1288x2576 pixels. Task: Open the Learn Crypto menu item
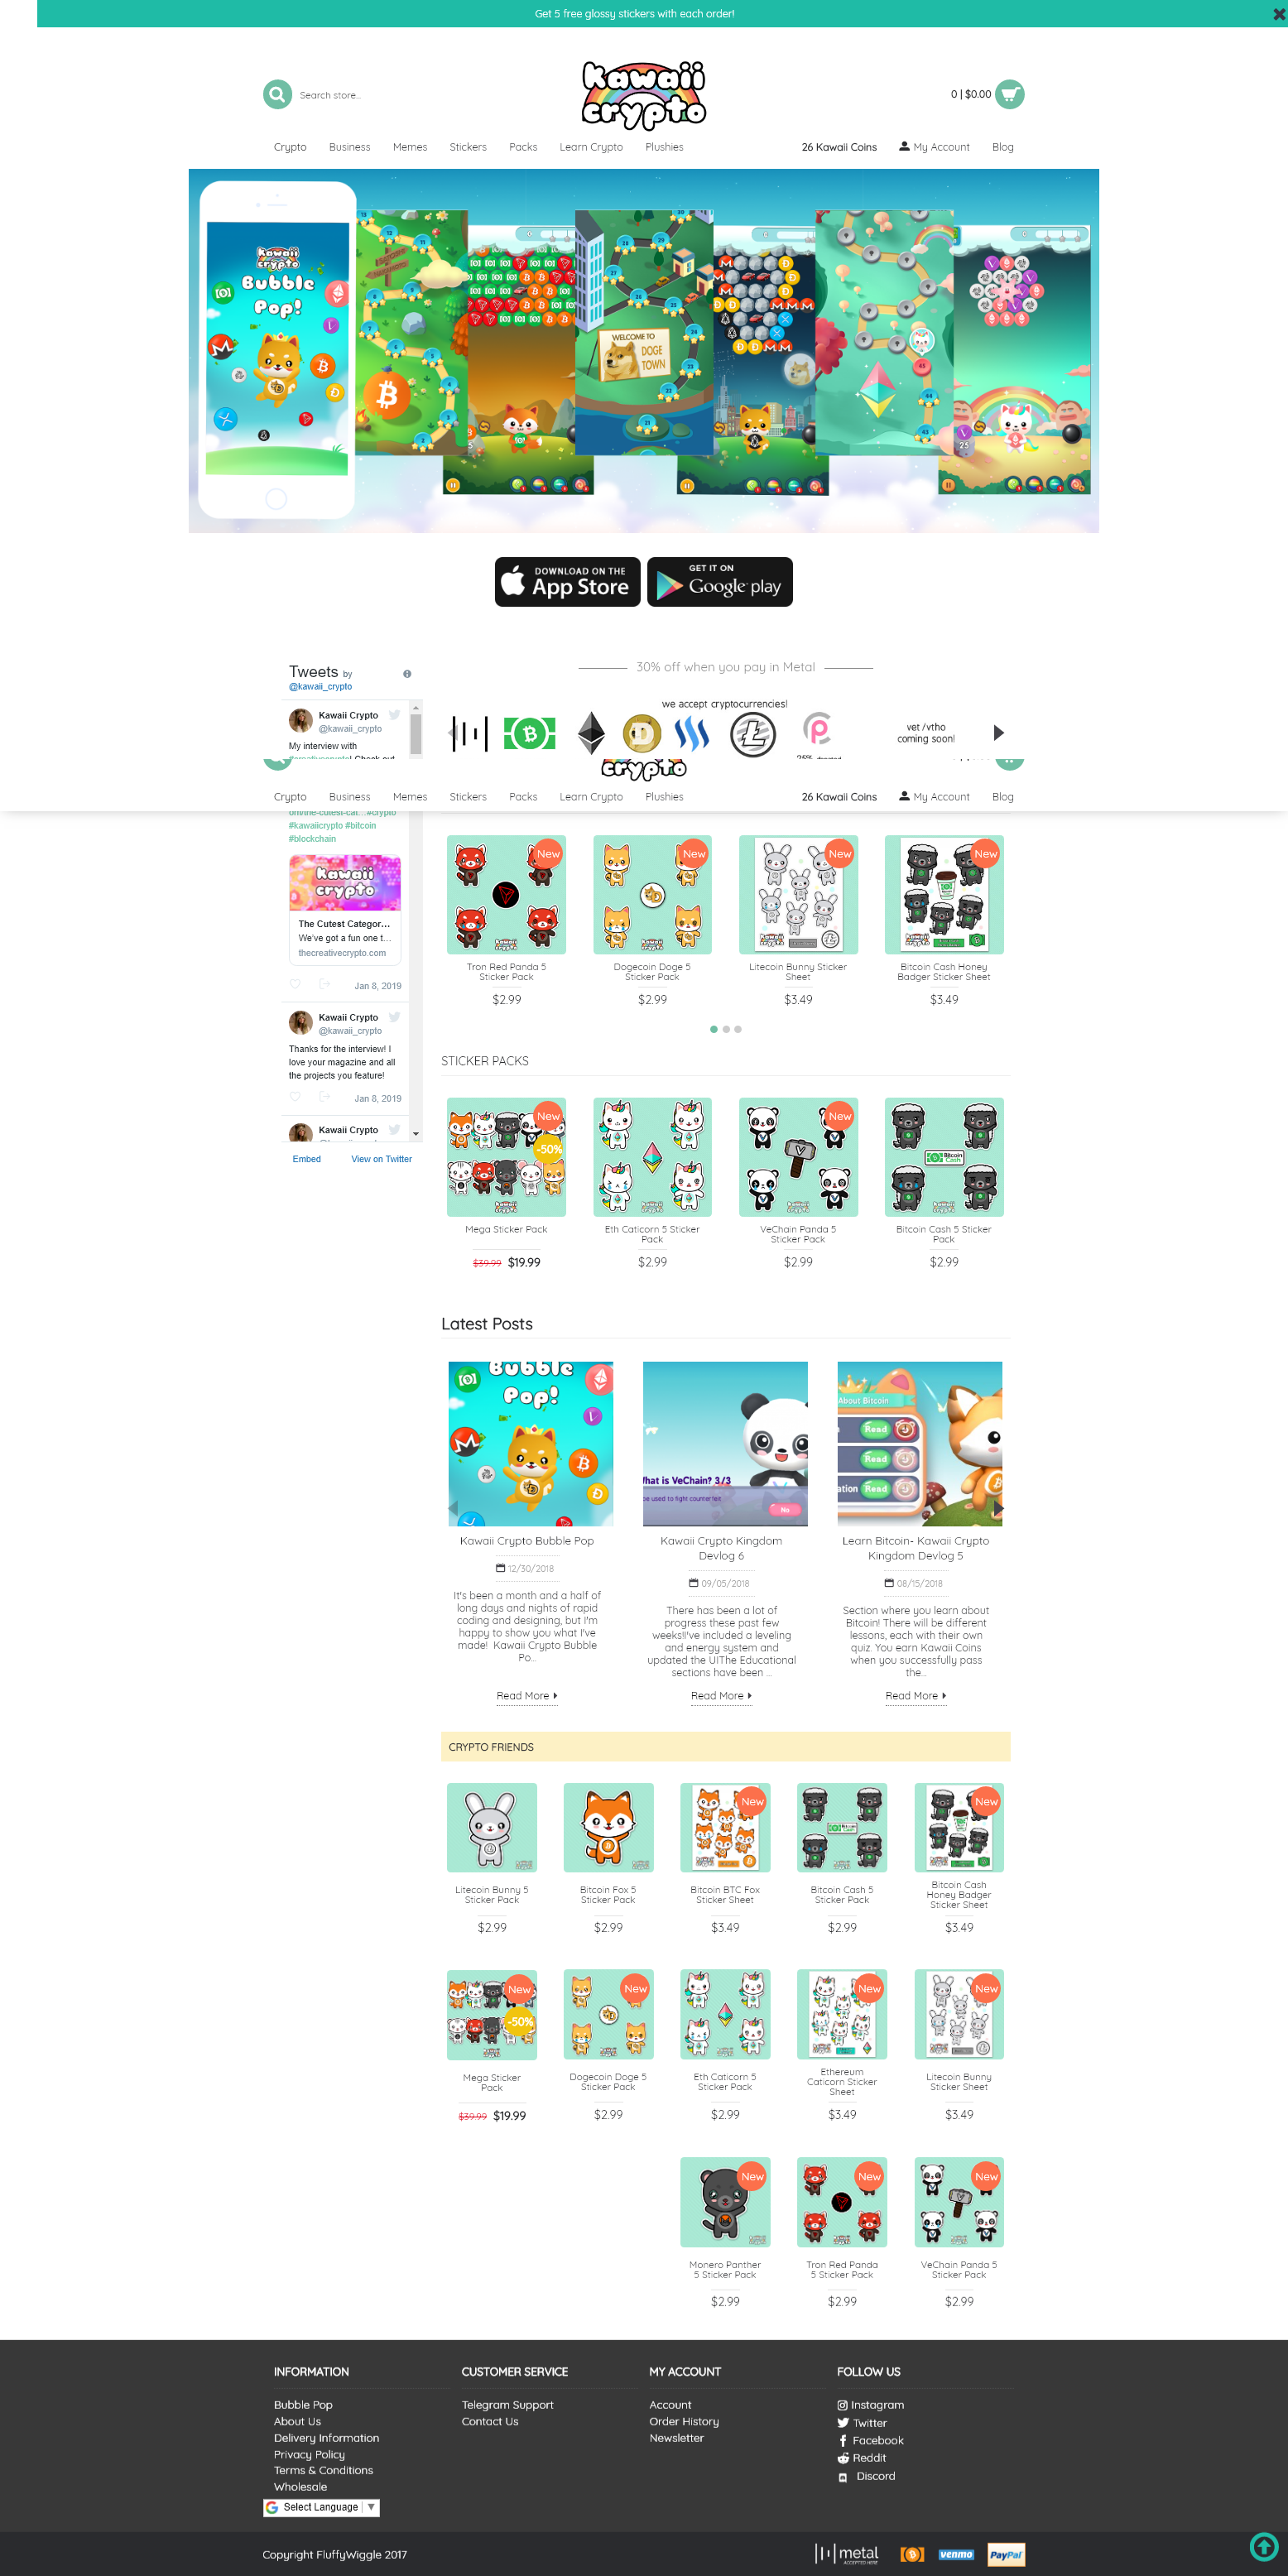[591, 147]
